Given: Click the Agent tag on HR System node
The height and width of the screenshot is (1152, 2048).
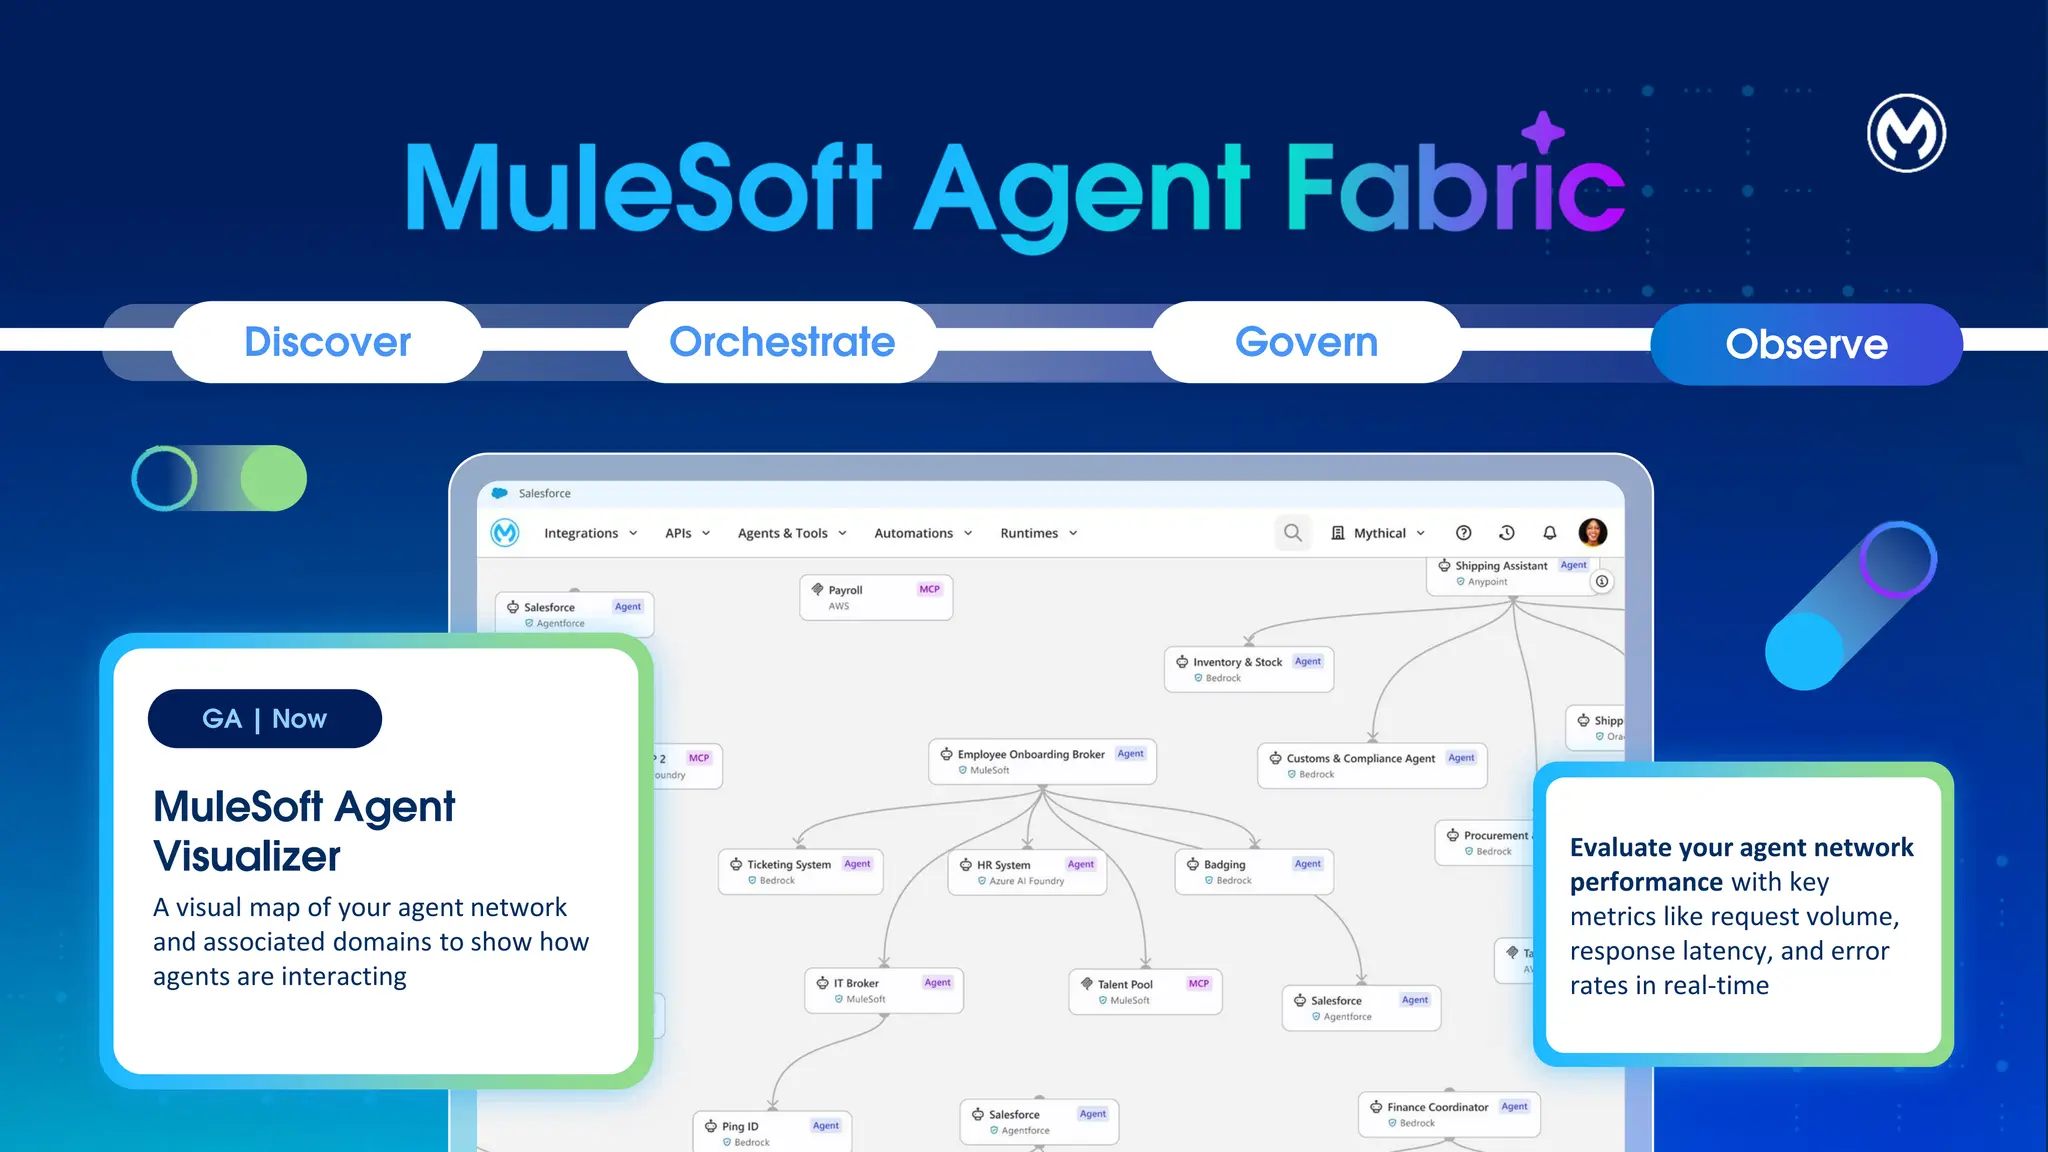Looking at the screenshot, I should 1080,864.
